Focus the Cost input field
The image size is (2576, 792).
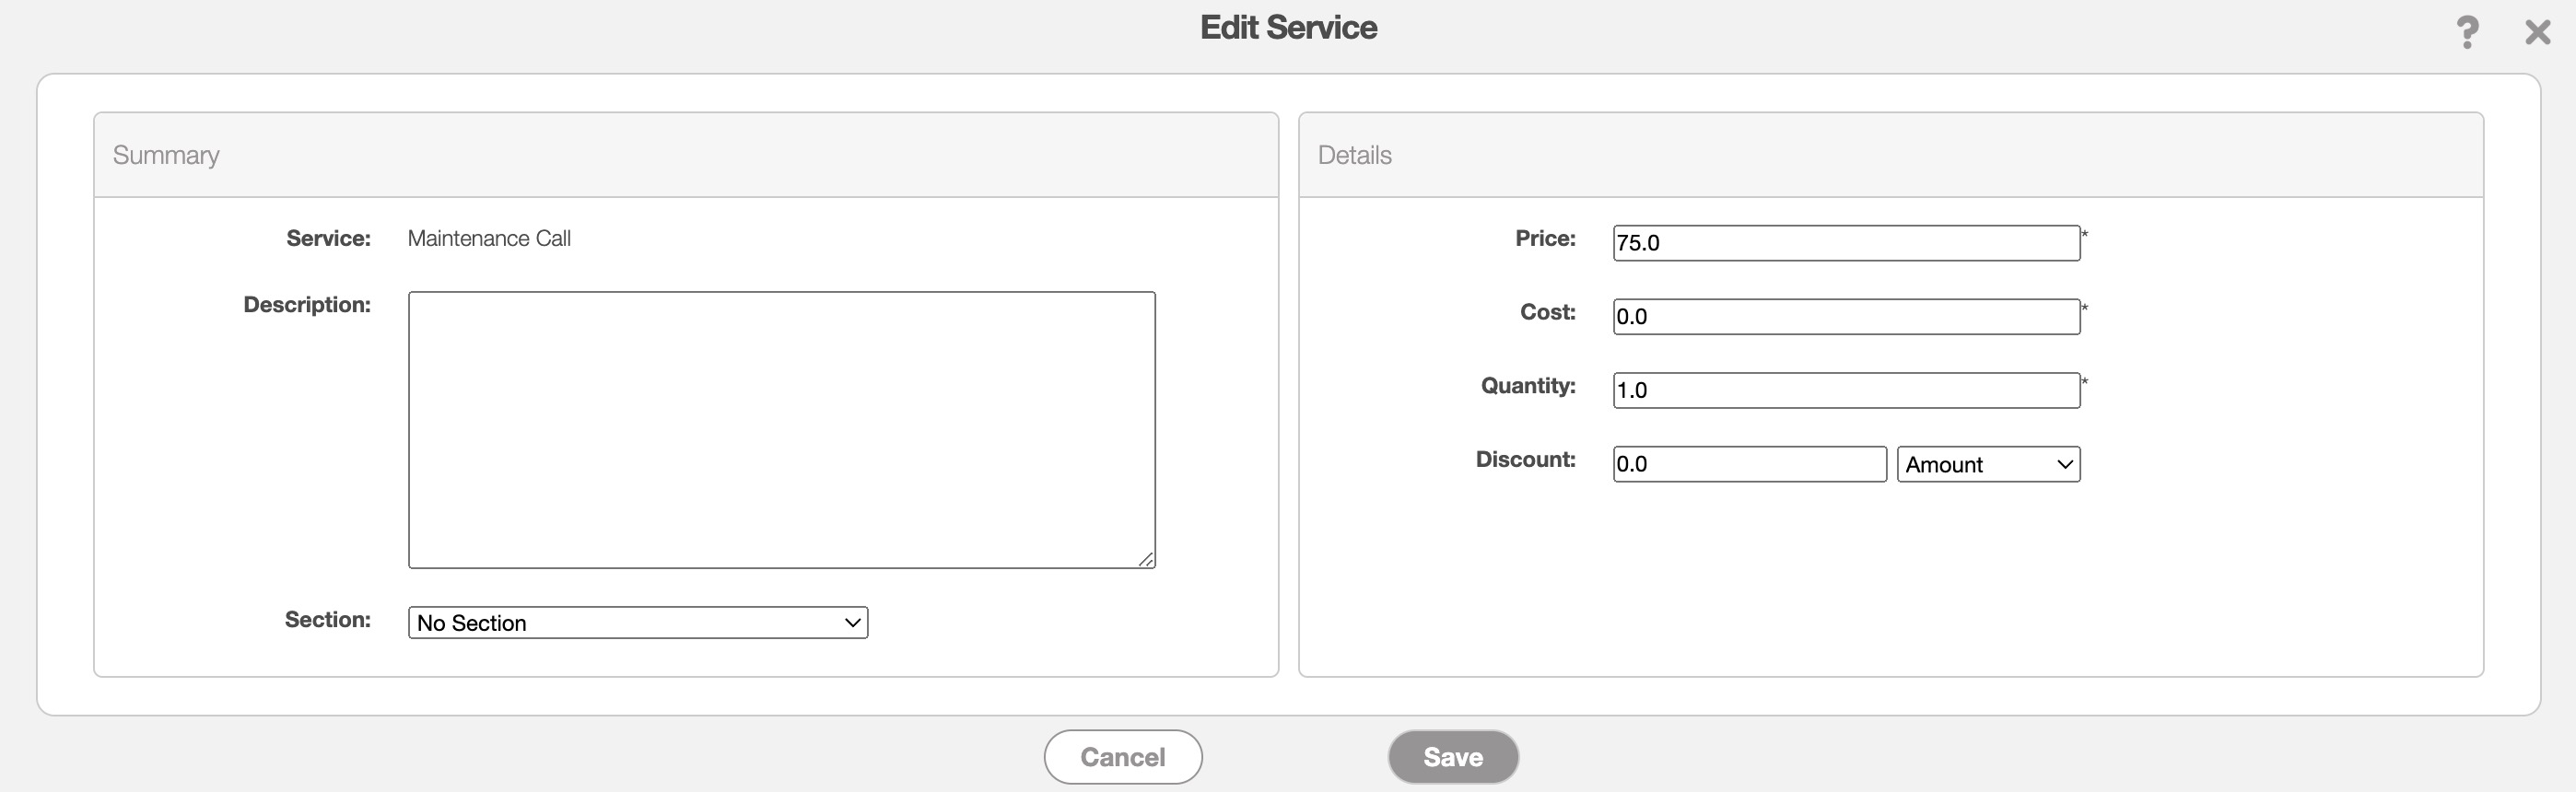1845,317
